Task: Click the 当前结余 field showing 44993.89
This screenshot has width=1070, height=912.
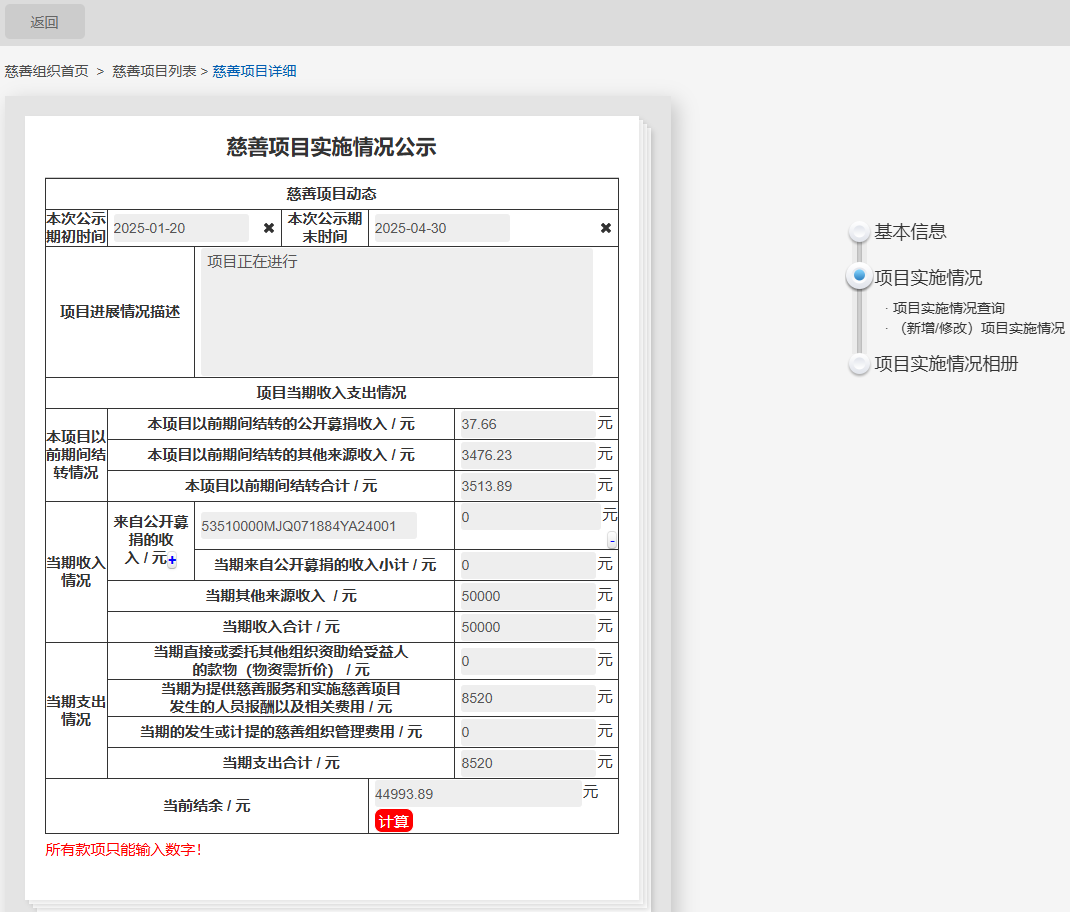Action: [475, 794]
